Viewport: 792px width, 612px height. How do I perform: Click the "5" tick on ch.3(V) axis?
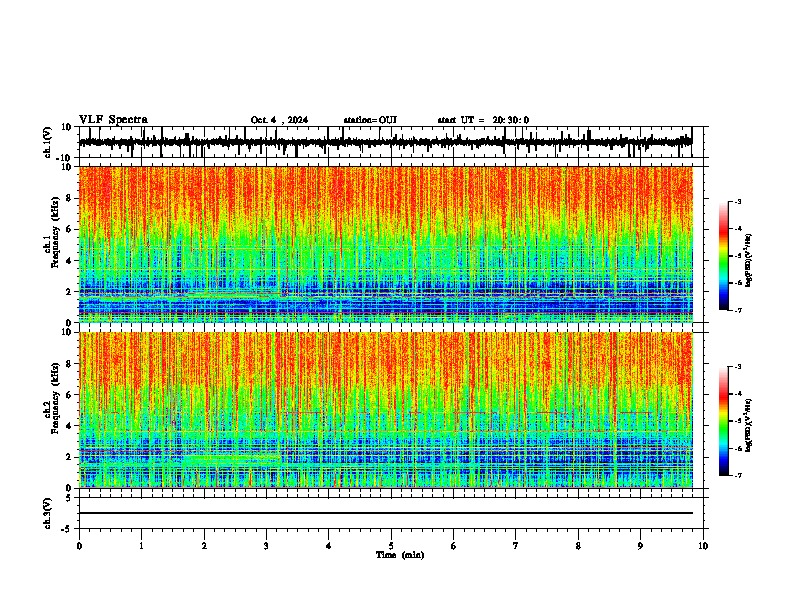click(x=70, y=498)
